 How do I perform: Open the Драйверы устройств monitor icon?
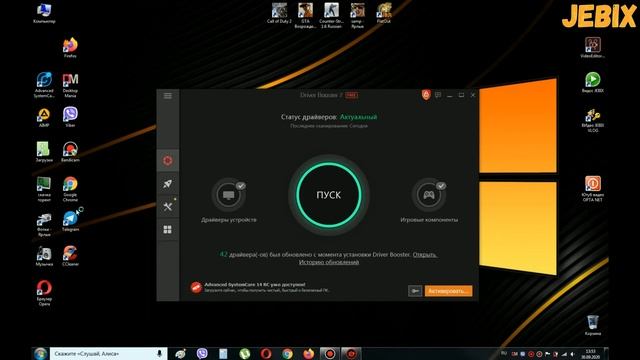pyautogui.click(x=229, y=195)
